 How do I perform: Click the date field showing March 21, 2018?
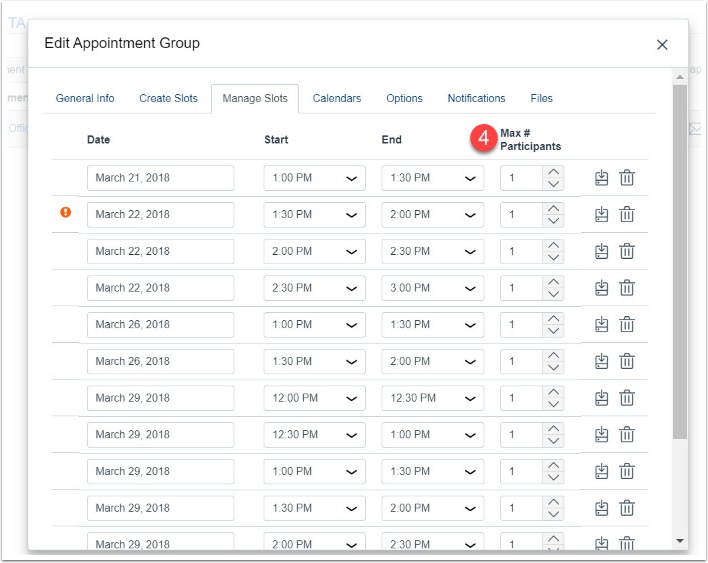click(160, 178)
